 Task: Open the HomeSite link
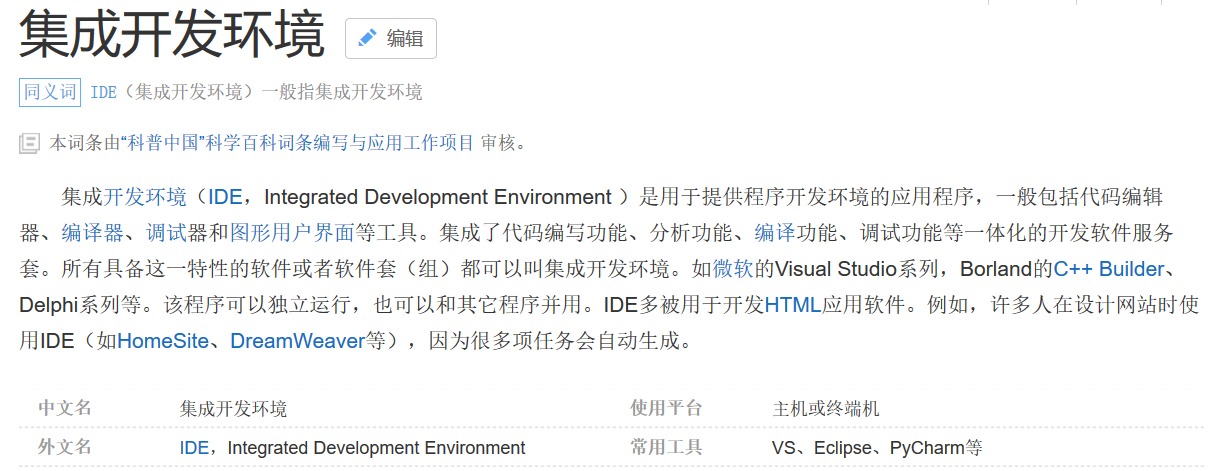click(163, 342)
